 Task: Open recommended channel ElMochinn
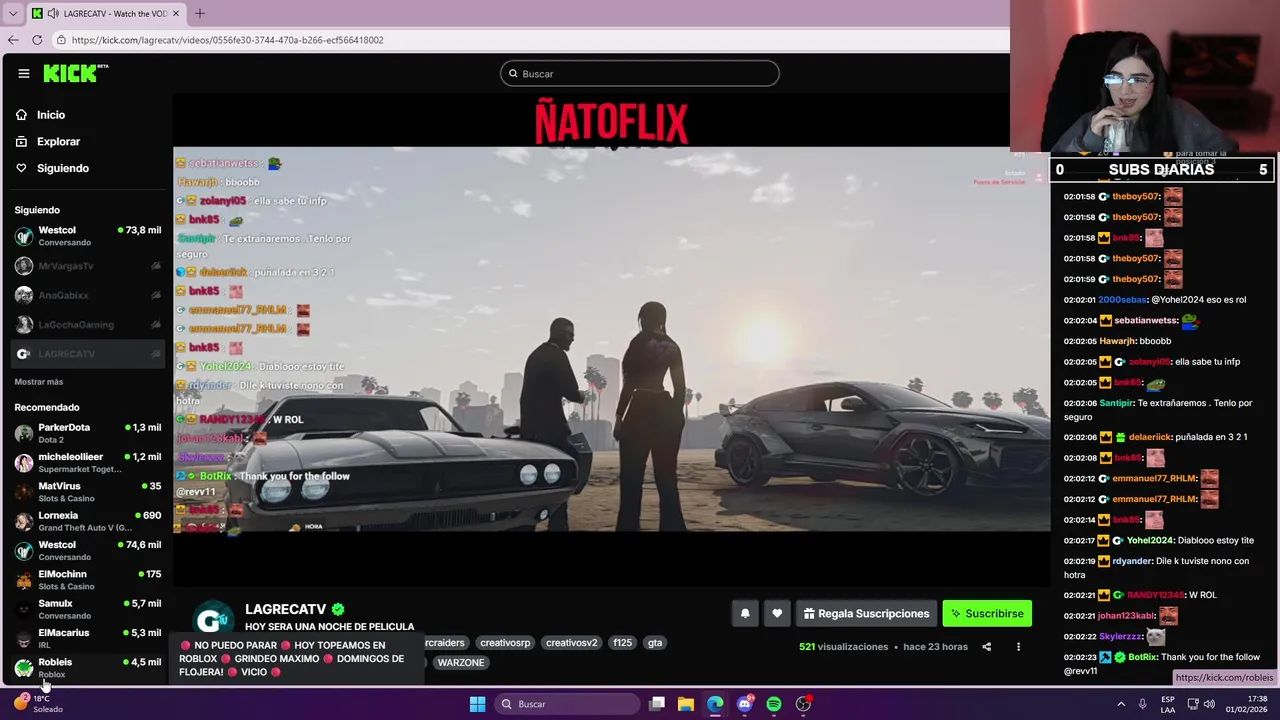click(88, 580)
